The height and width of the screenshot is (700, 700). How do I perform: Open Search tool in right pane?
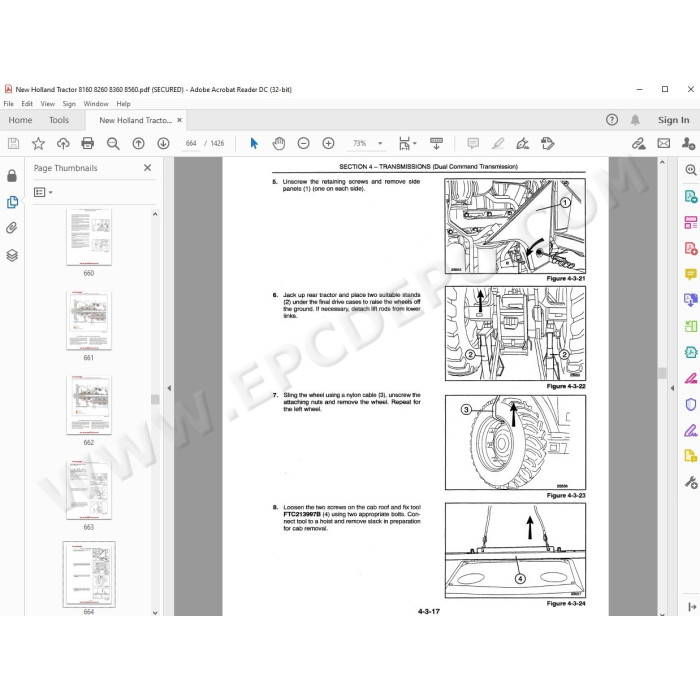(691, 170)
